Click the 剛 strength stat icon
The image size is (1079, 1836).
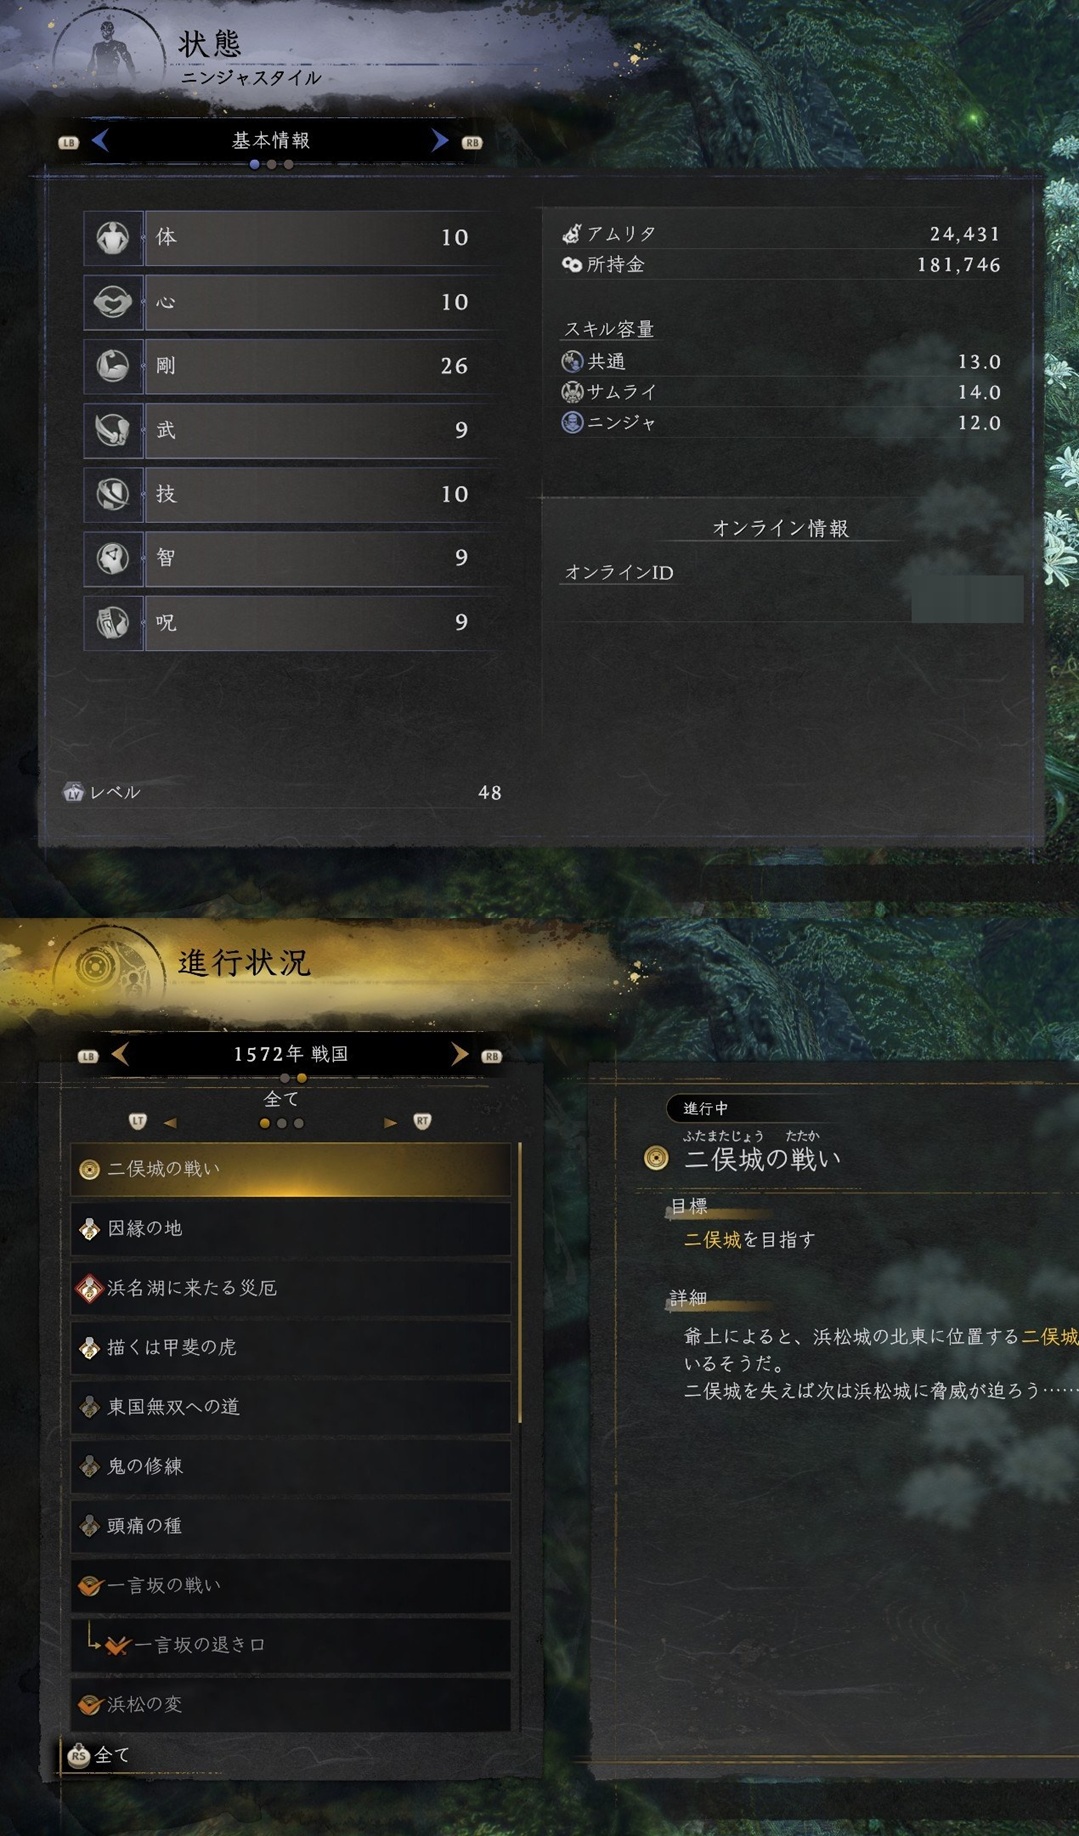click(x=113, y=366)
